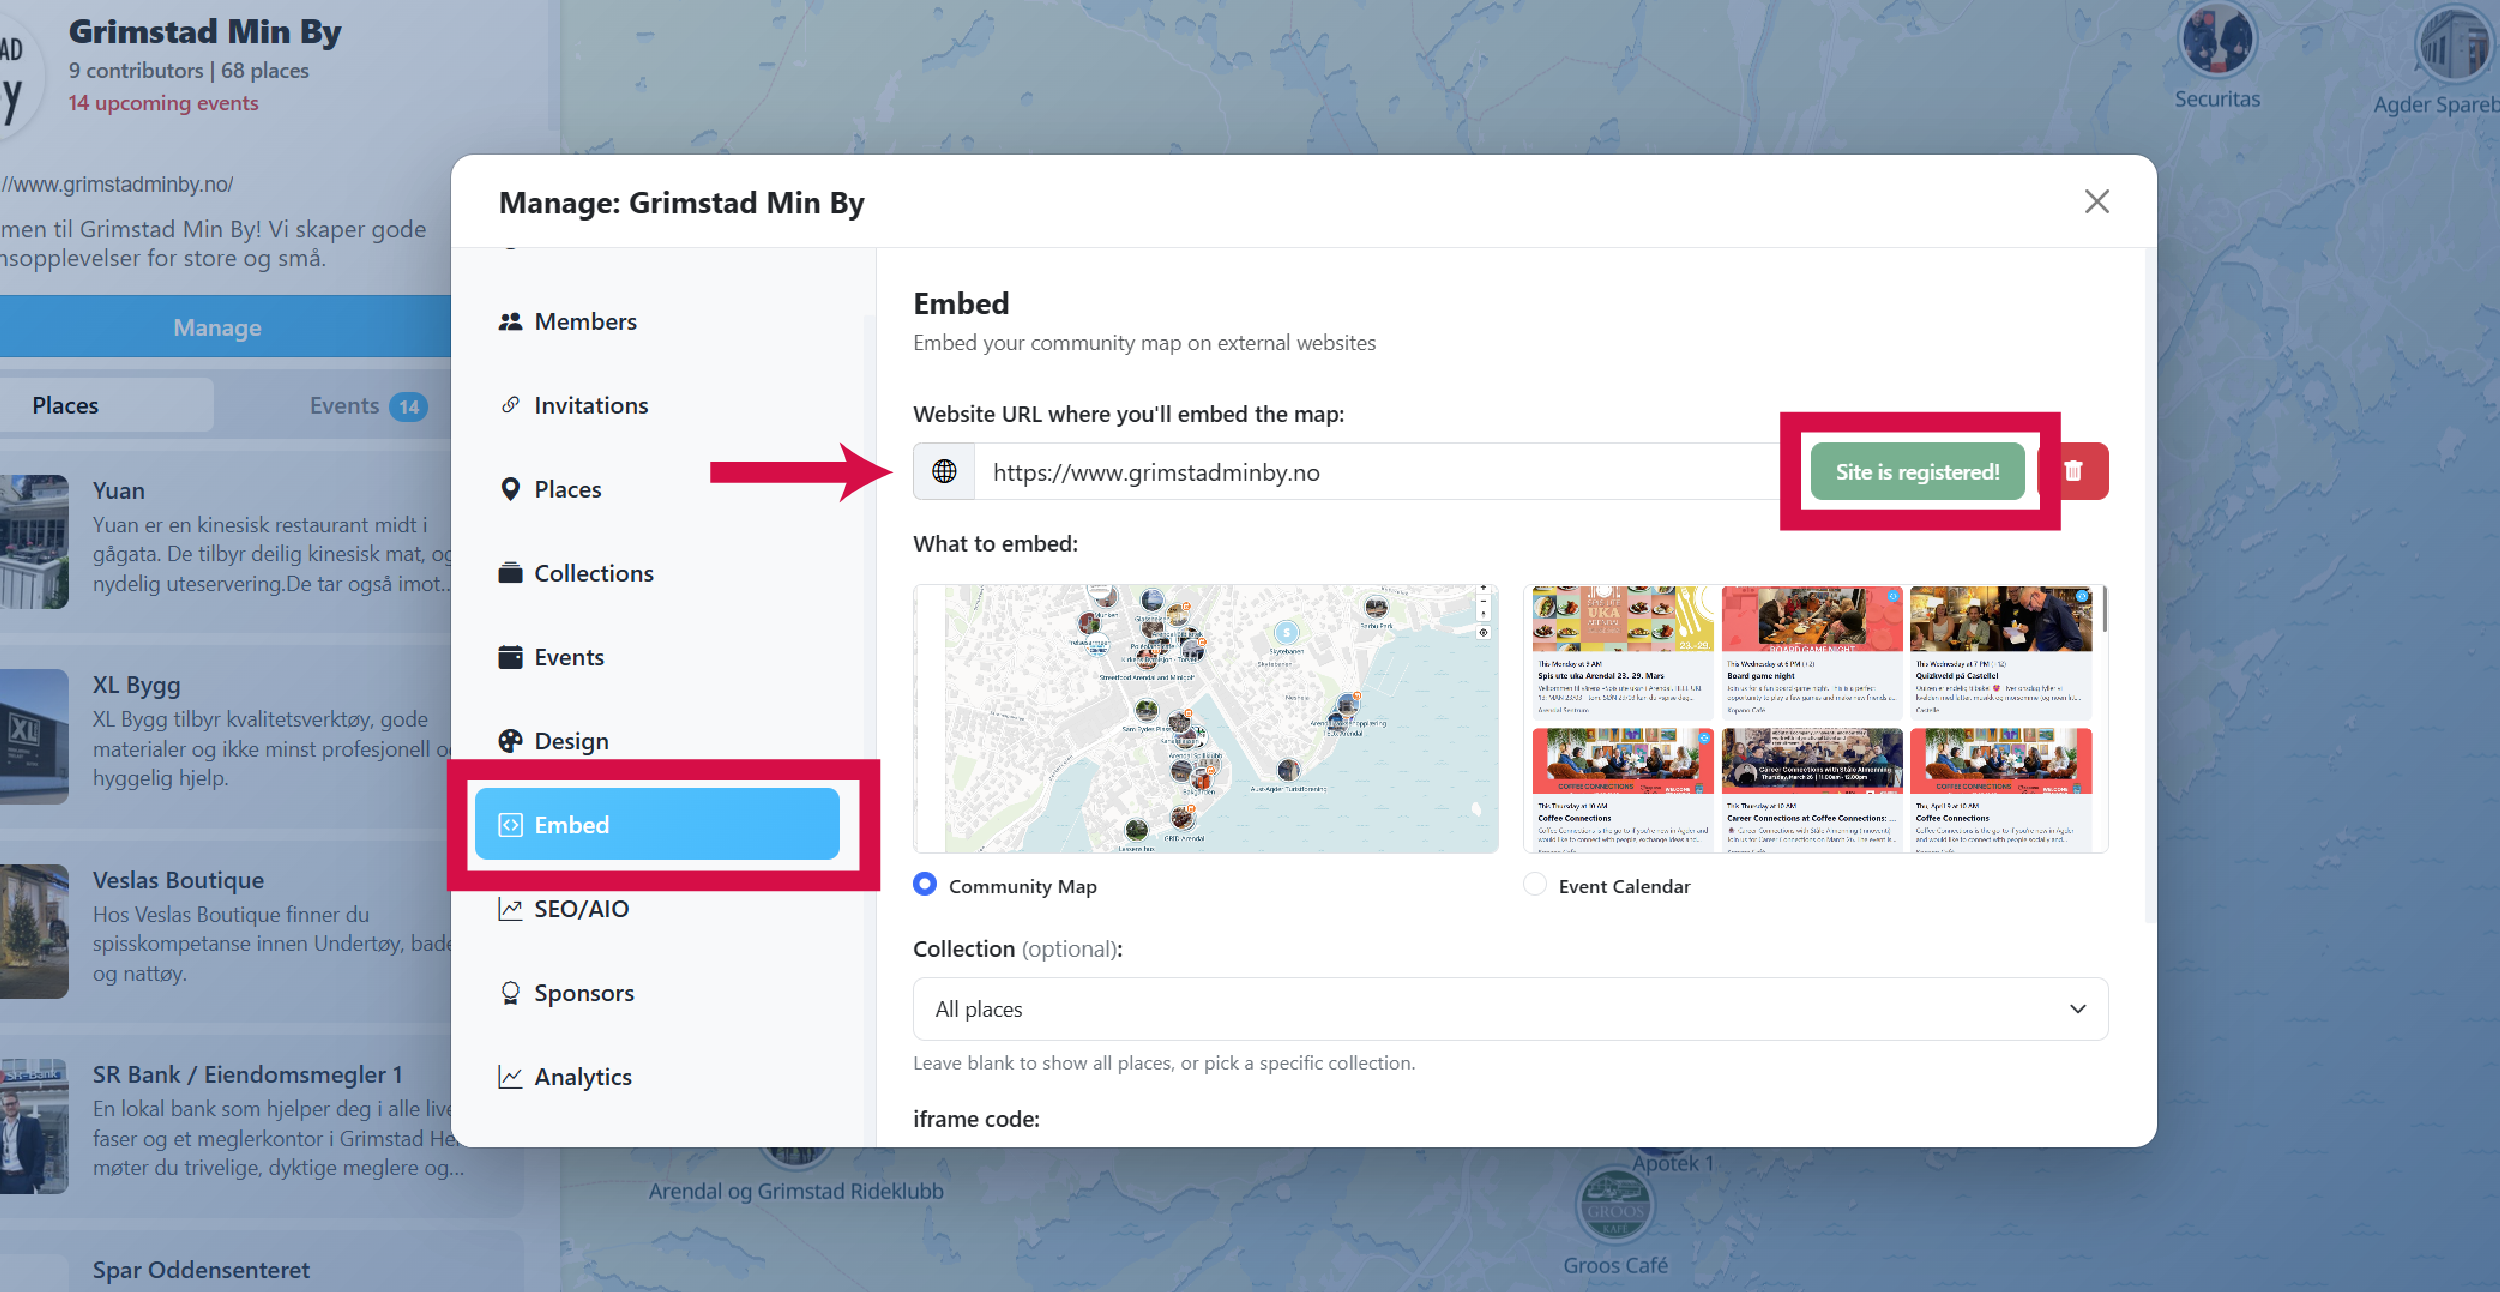The width and height of the screenshot is (2500, 1292).
Task: Open the Members section in sidebar
Action: 657,322
